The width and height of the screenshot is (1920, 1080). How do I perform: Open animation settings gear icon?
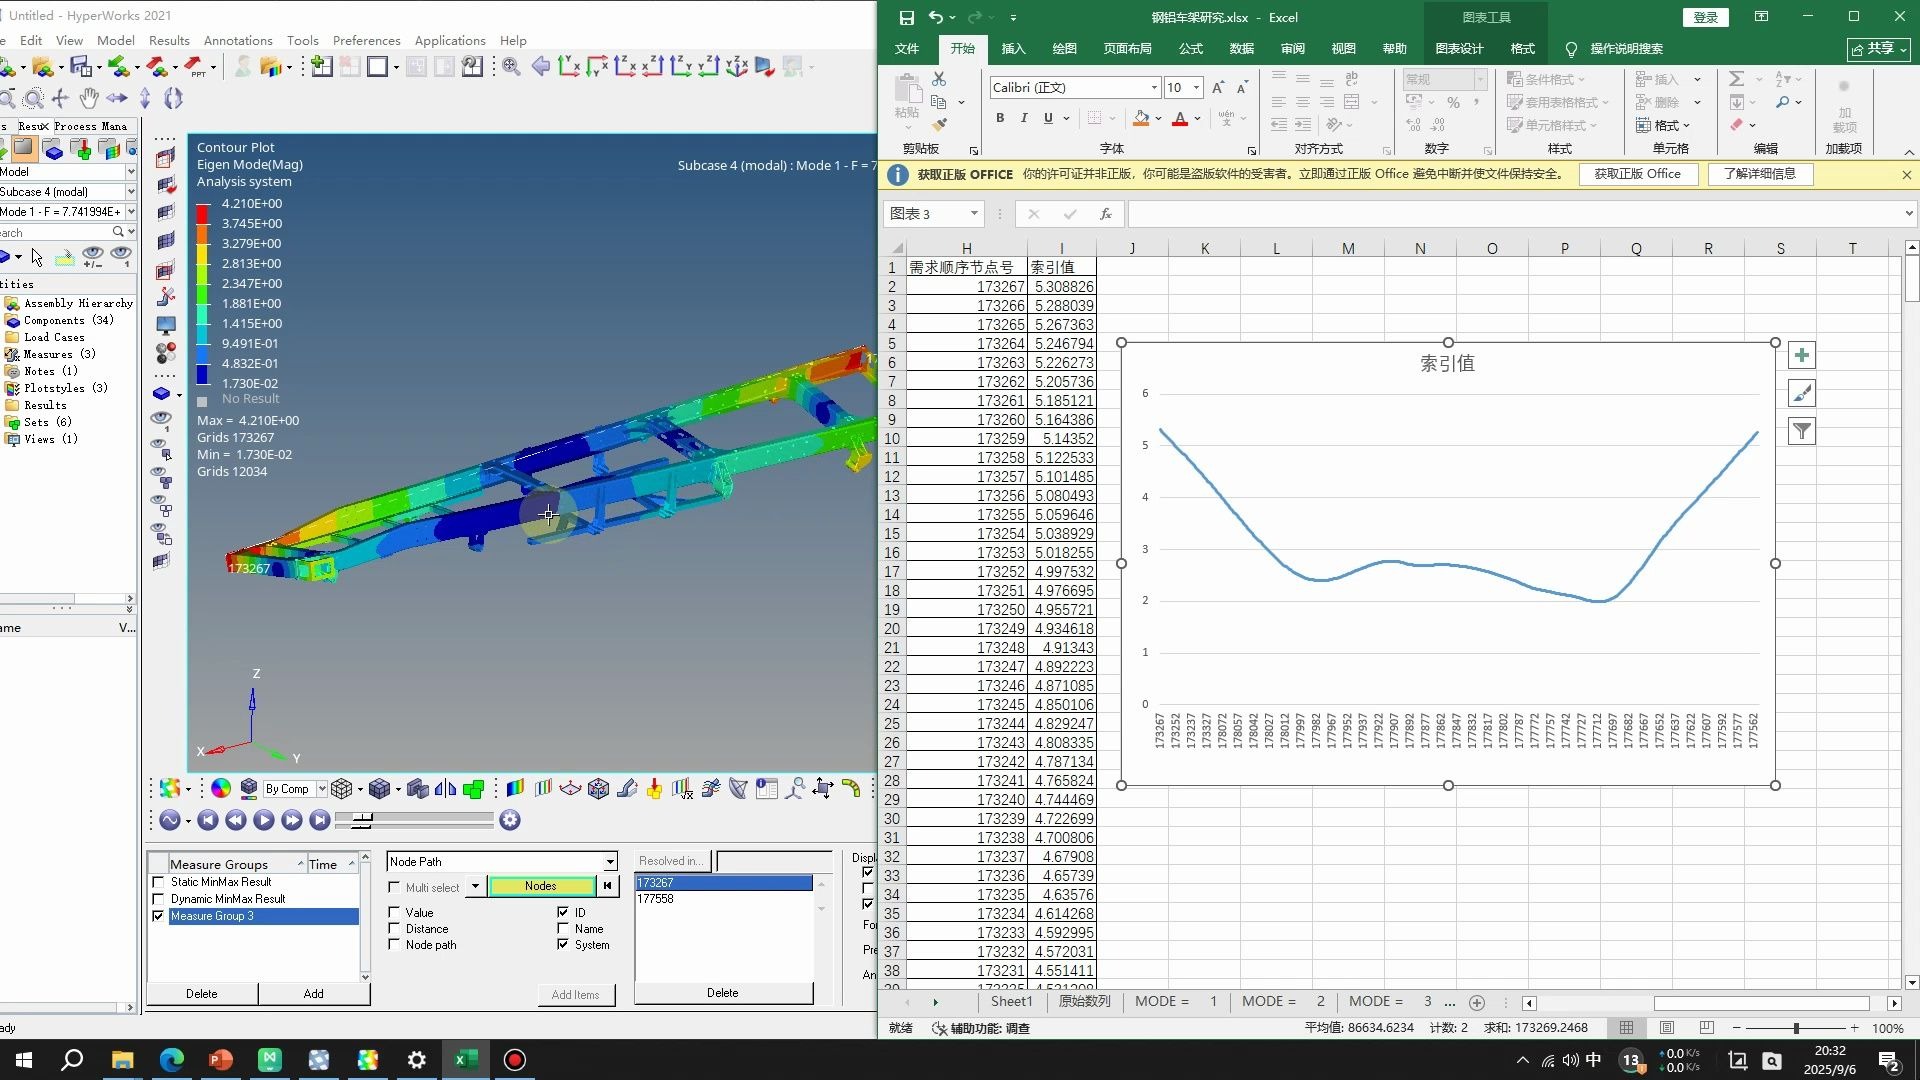pyautogui.click(x=510, y=820)
